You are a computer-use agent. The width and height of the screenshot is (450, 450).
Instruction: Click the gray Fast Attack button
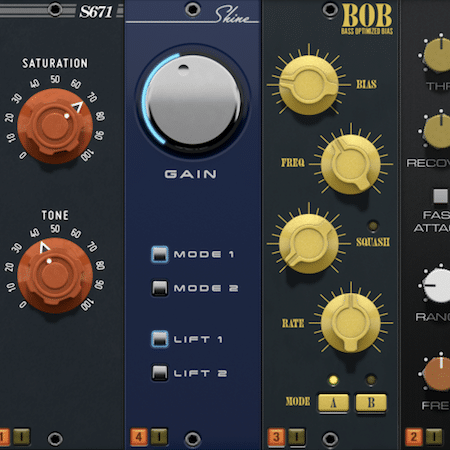440,196
